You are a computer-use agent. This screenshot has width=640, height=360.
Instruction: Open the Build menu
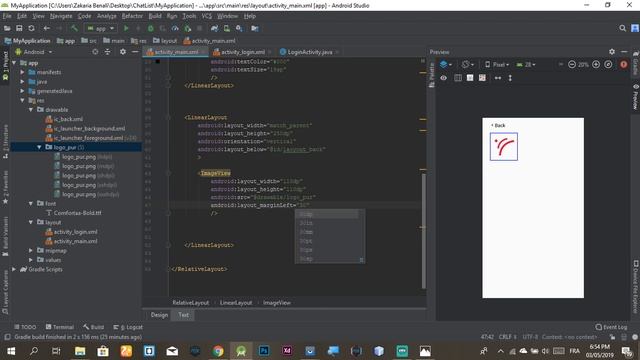pos(155,16)
